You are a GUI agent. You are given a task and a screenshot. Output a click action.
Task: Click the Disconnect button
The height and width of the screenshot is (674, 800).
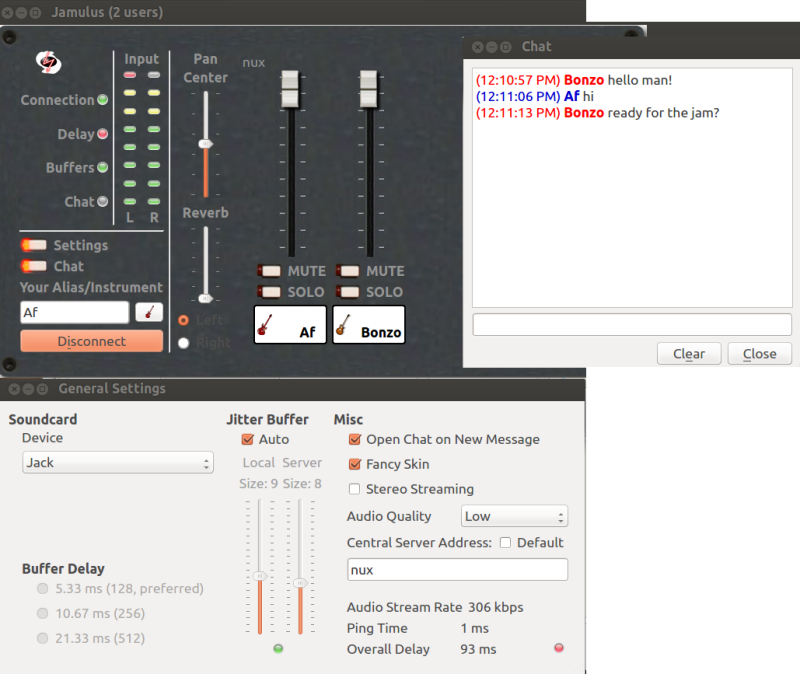[x=92, y=341]
